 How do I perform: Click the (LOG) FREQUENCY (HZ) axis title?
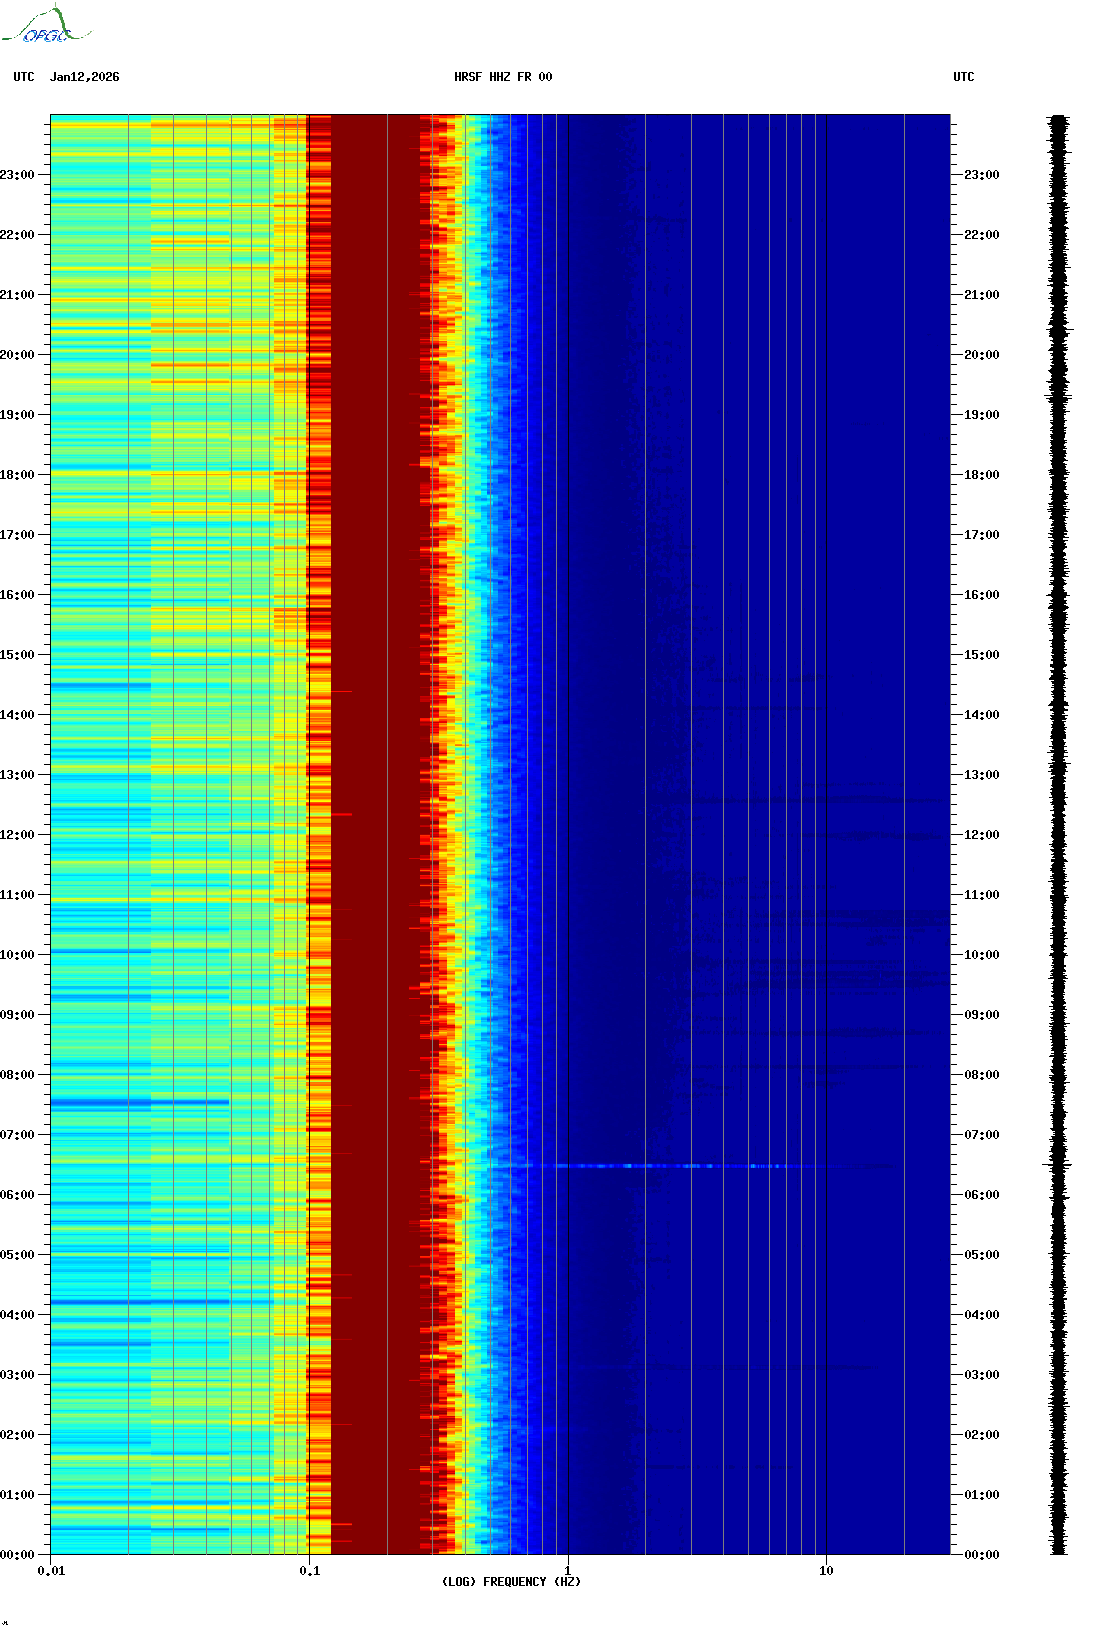pyautogui.click(x=511, y=1582)
